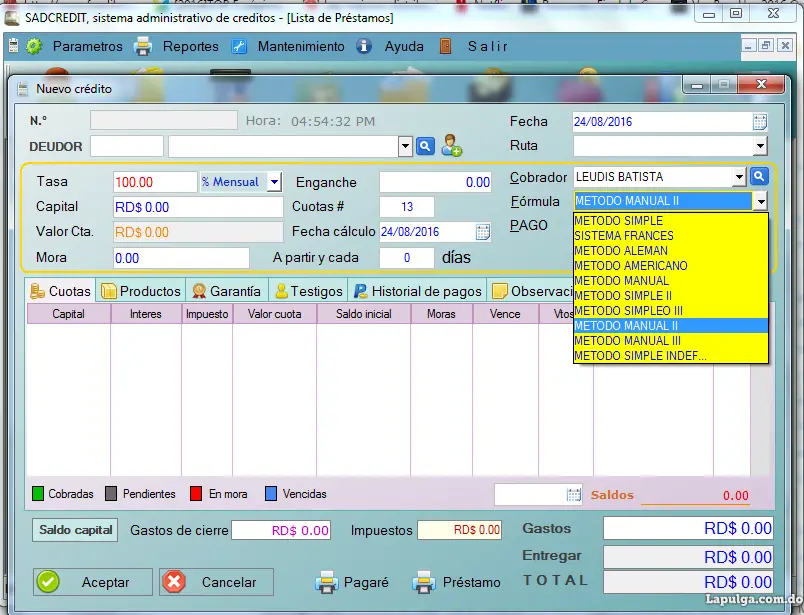Select METODO AMERICANO from the formula list
804x615 pixels.
click(x=671, y=266)
